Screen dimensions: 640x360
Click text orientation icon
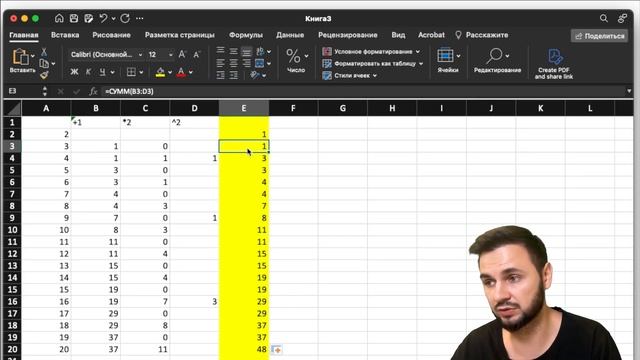pyautogui.click(x=255, y=75)
